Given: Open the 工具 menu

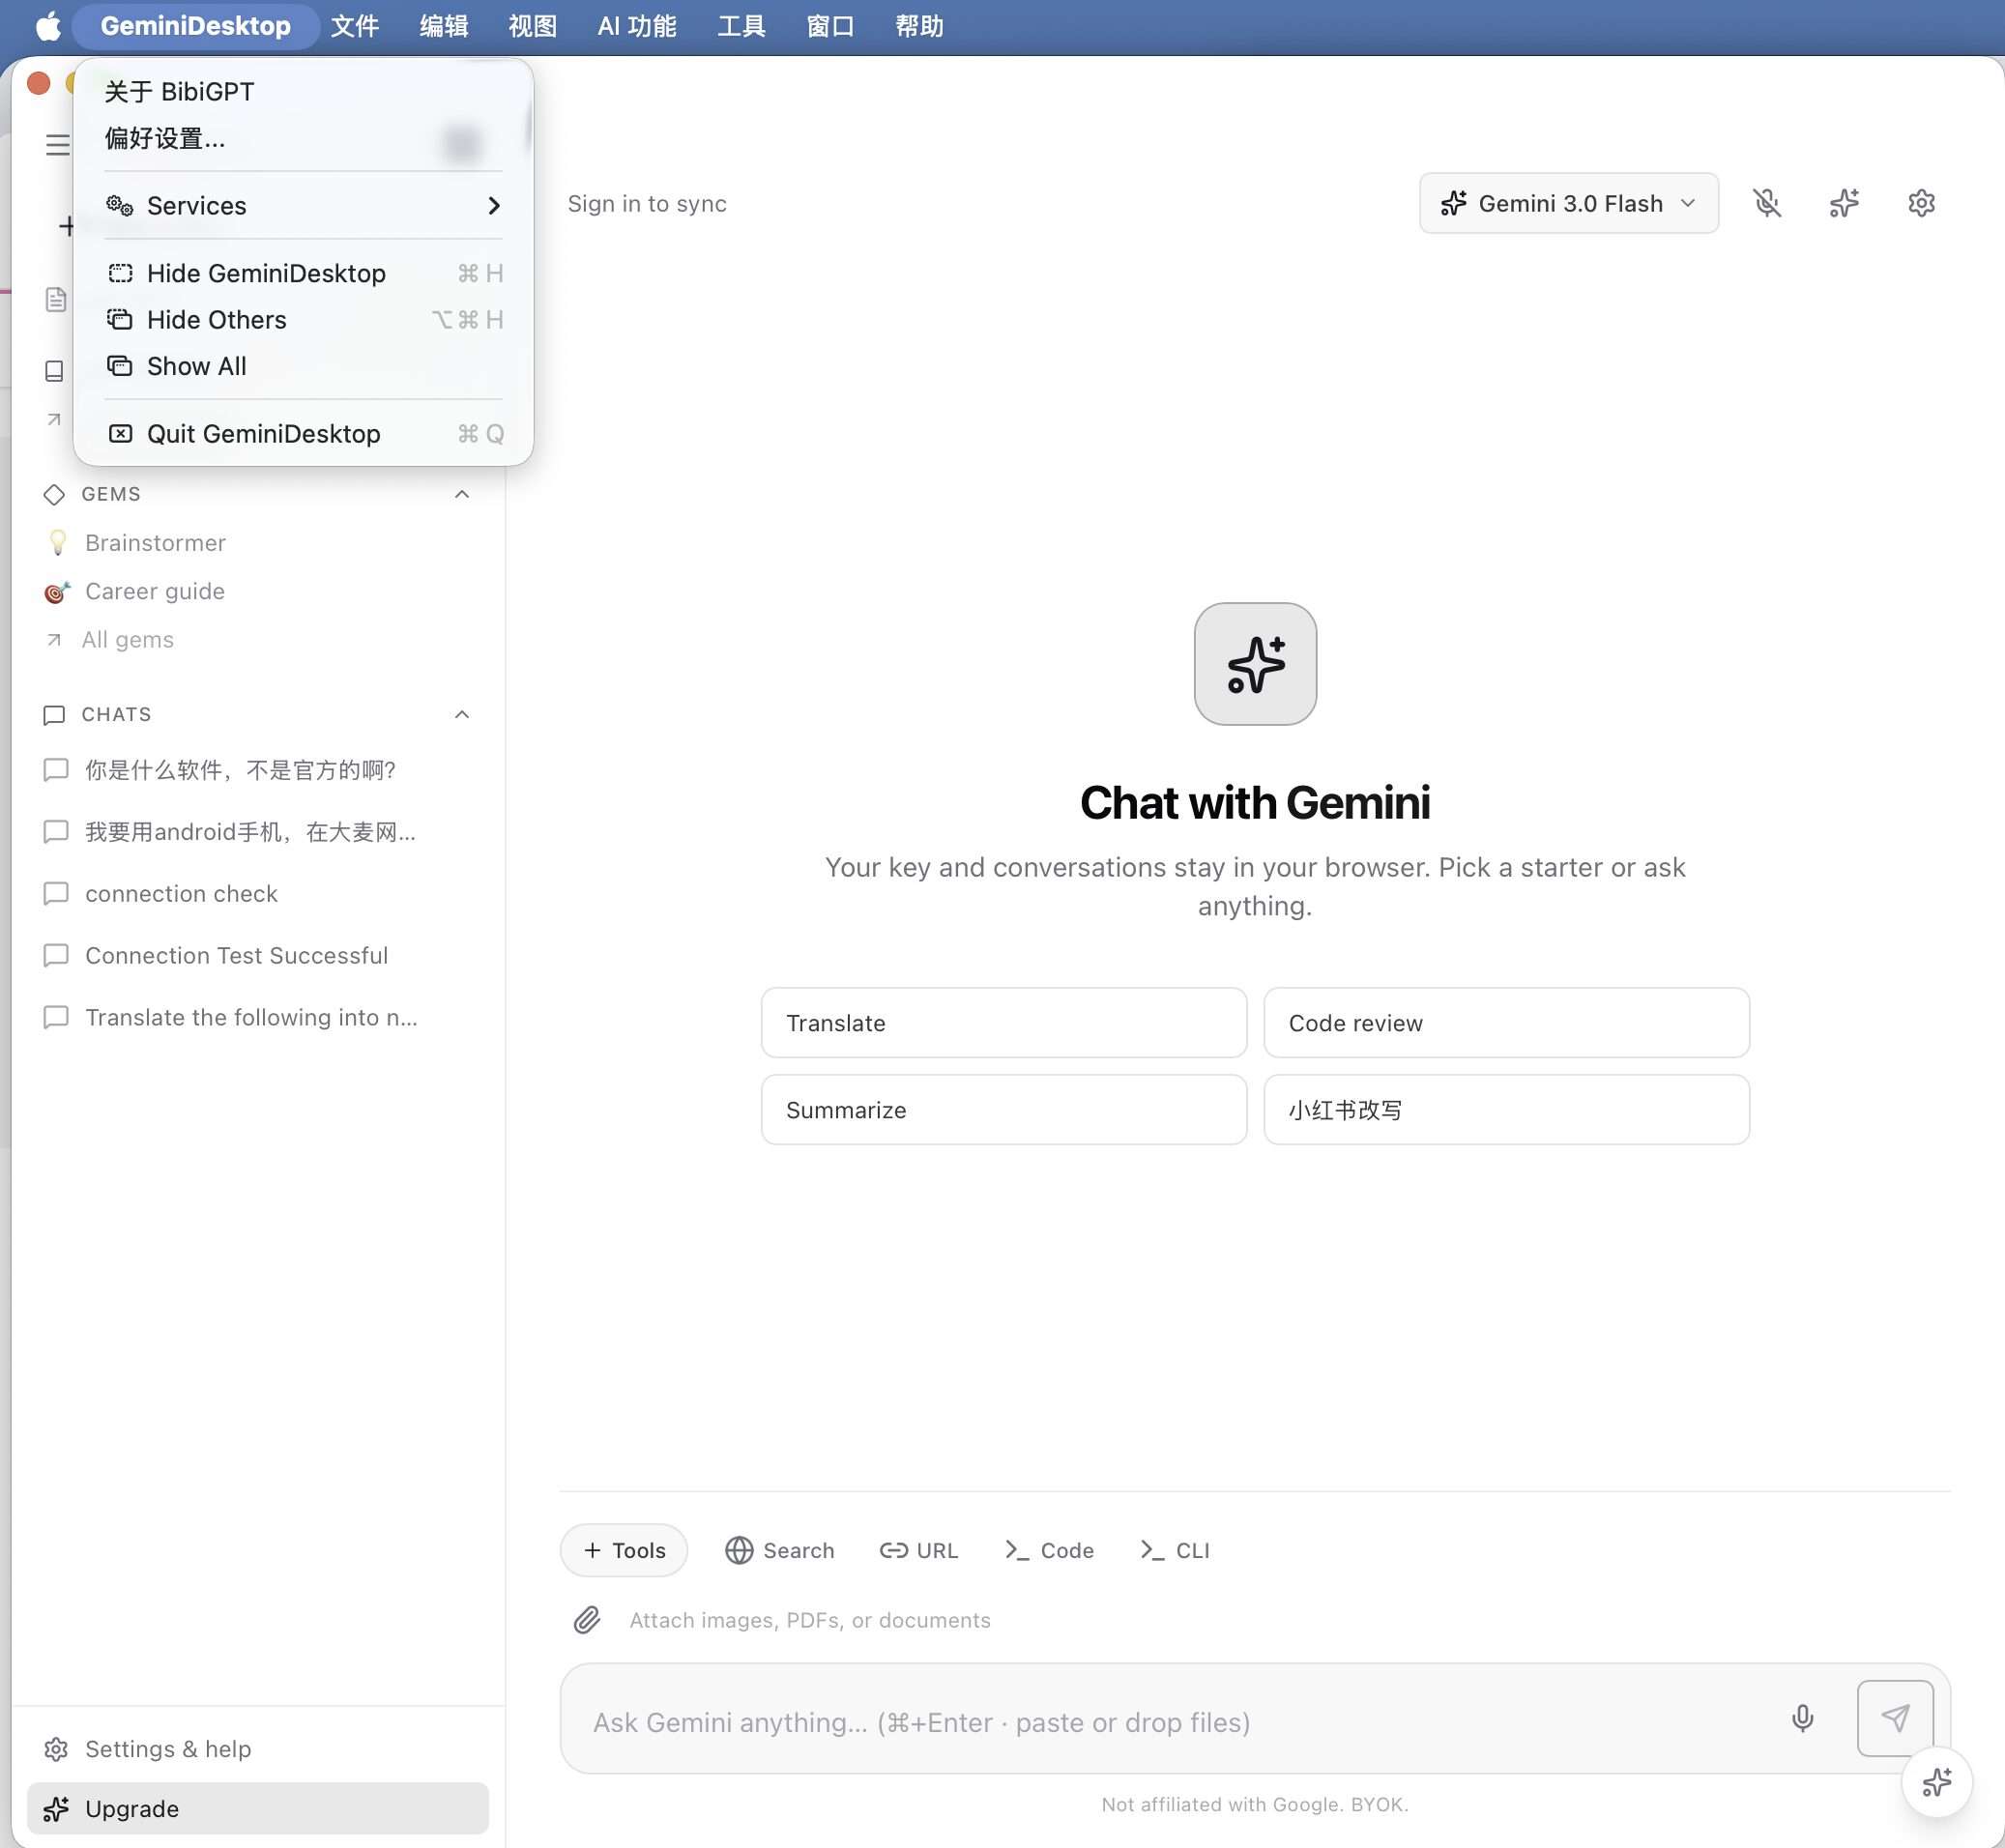Looking at the screenshot, I should tap(741, 26).
